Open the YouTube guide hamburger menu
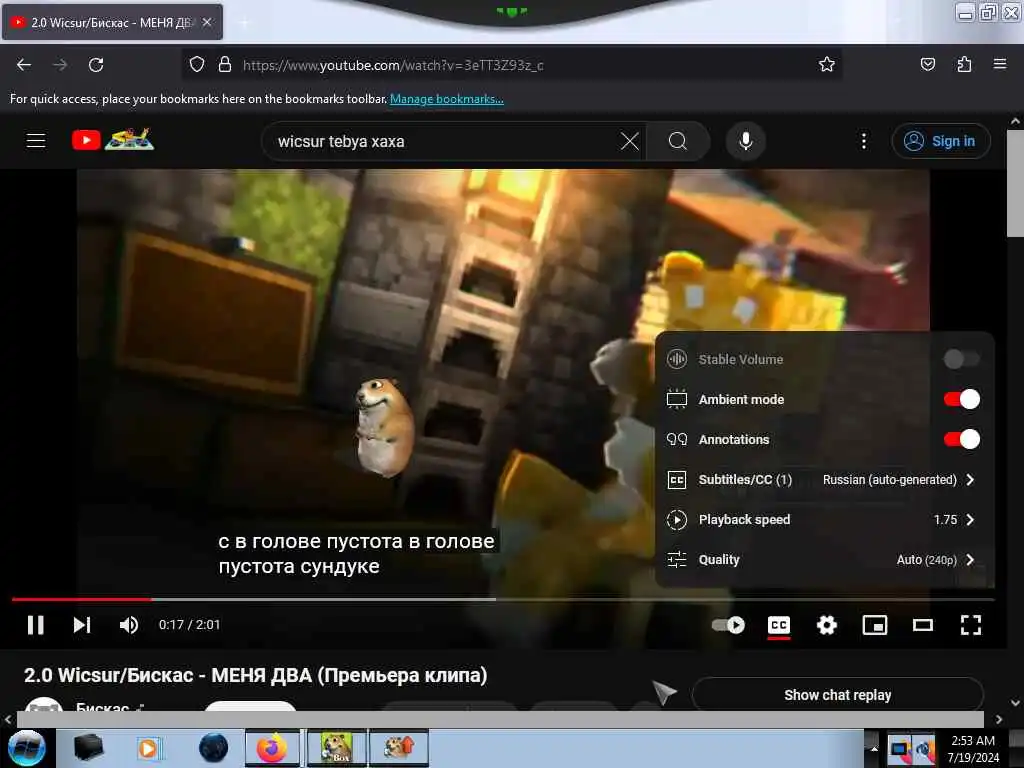 [x=36, y=140]
